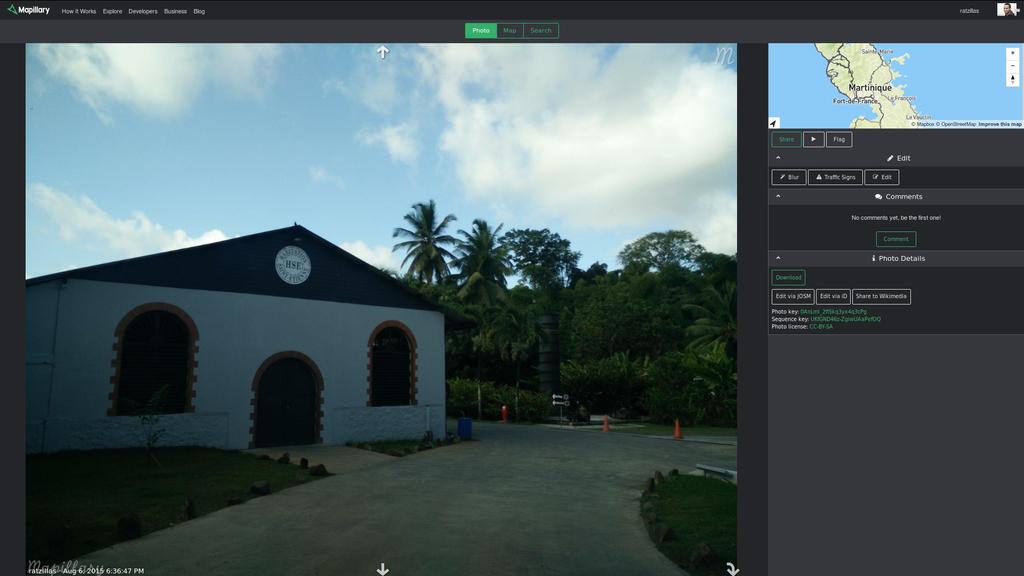Collapse the Comments section

pyautogui.click(x=778, y=196)
